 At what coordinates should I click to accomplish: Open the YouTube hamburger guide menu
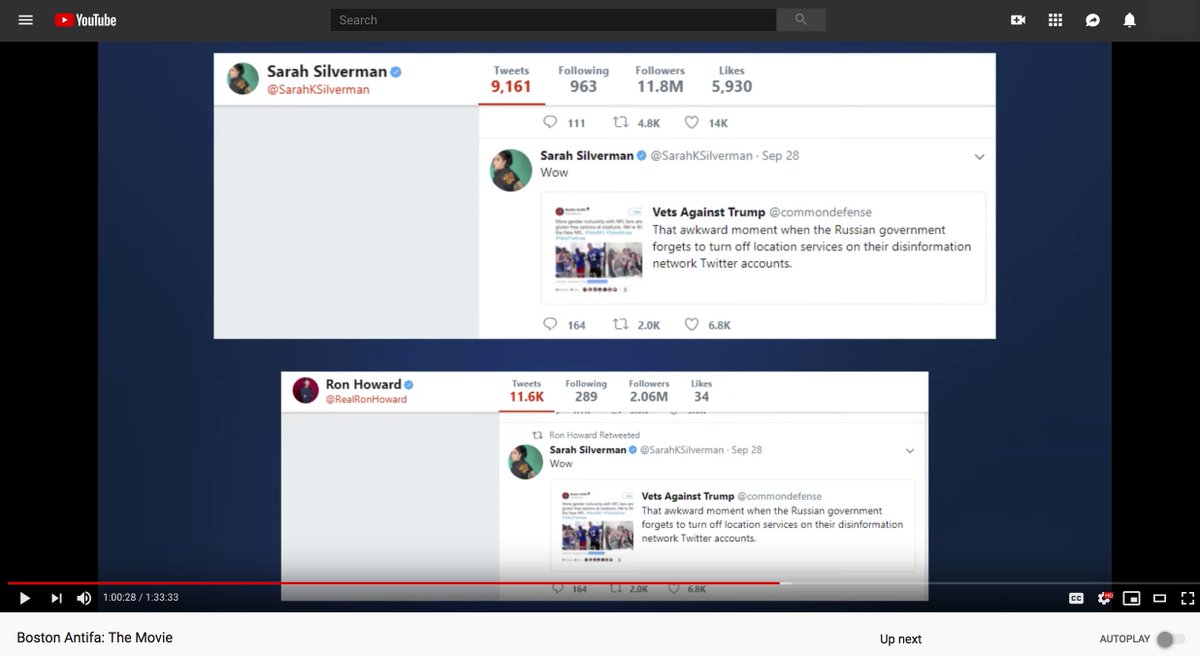[26, 20]
